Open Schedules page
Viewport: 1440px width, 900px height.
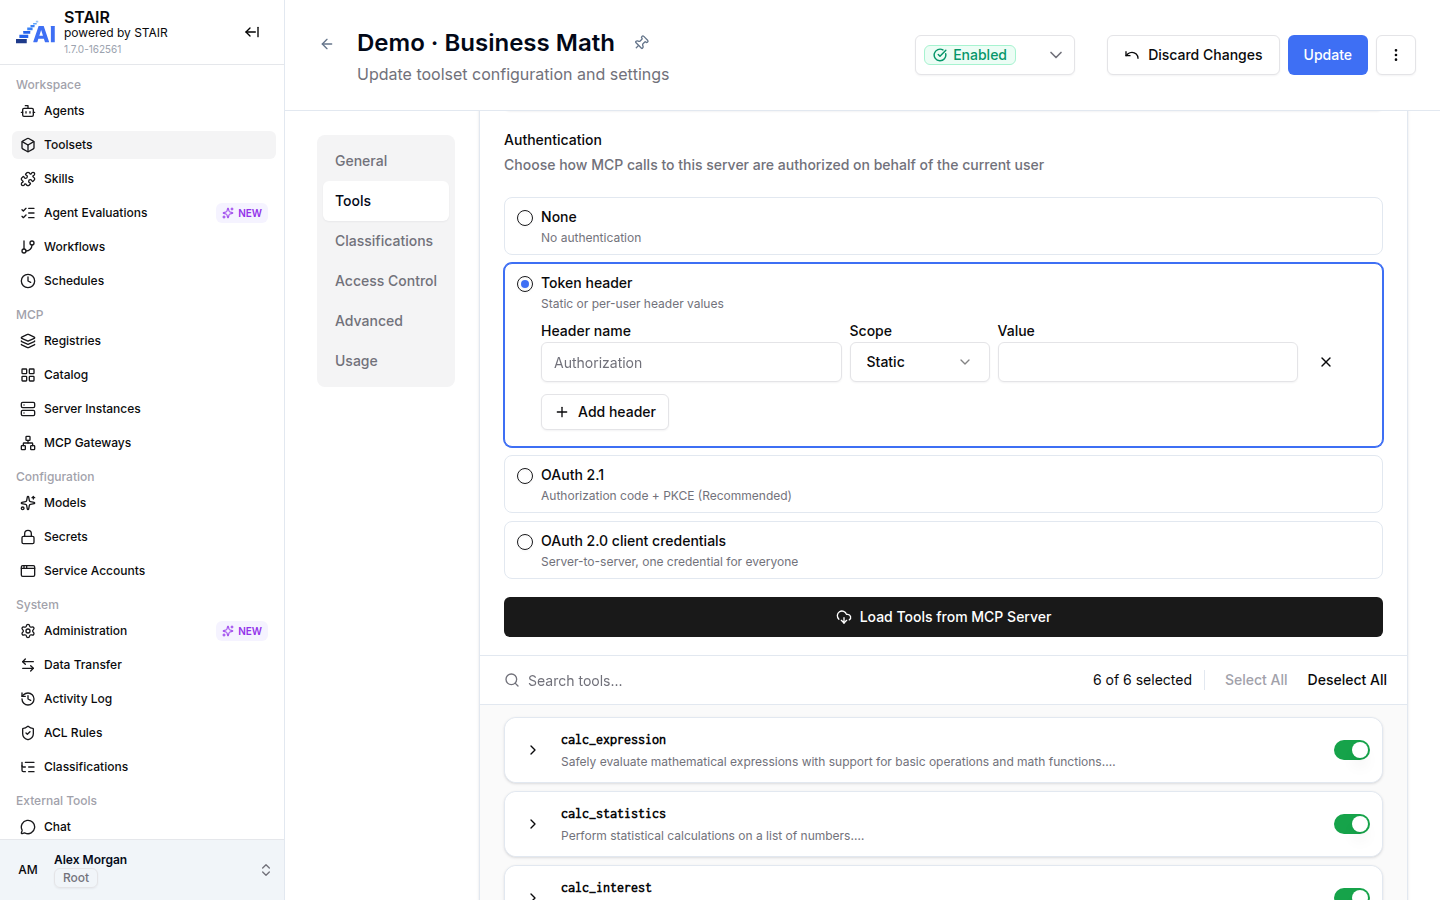(144, 281)
